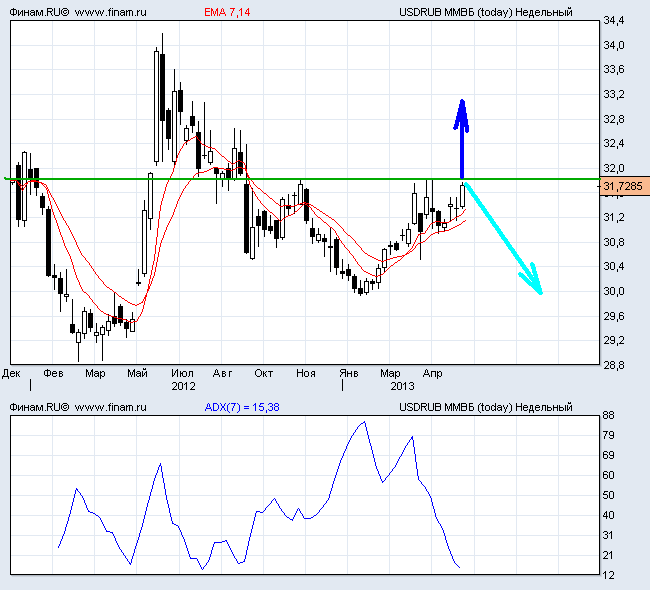Click the 28,8 value on price axis
Image resolution: width=650 pixels, height=590 pixels.
(614, 365)
